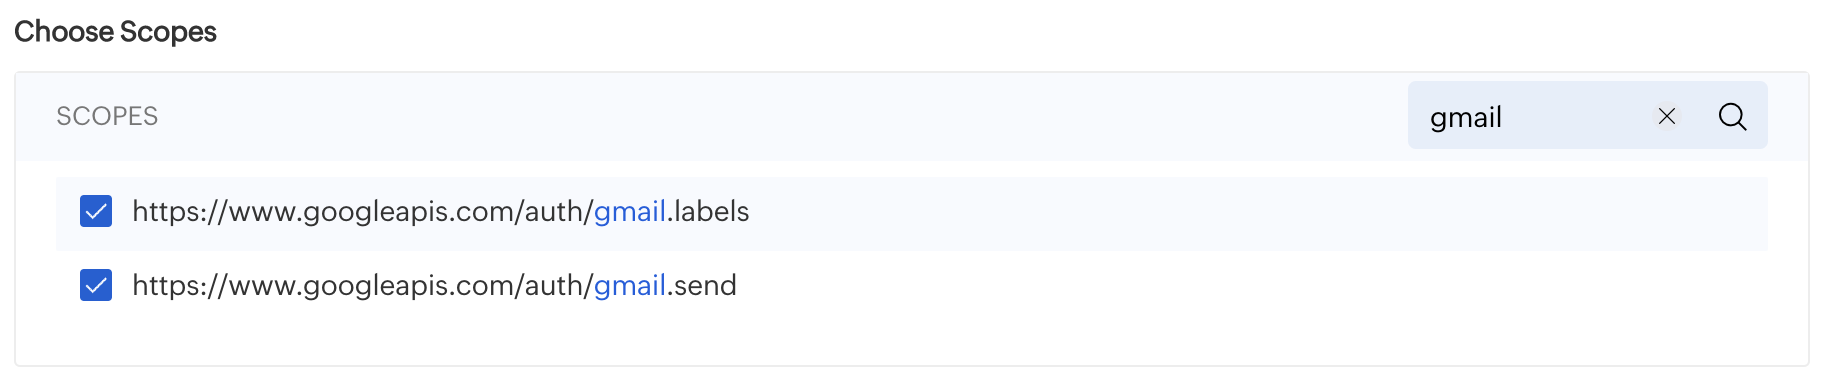The height and width of the screenshot is (386, 1822).
Task: Click highlighted gmail word in labels scope
Action: click(630, 211)
